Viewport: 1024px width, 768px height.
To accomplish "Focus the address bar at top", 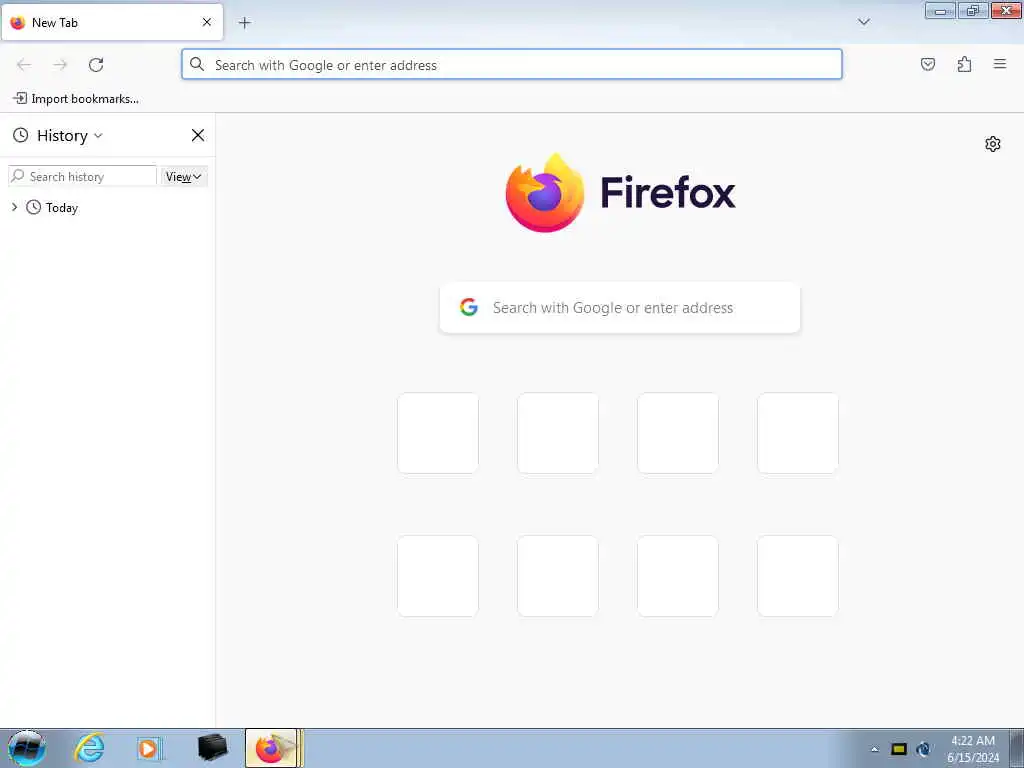I will coord(512,65).
